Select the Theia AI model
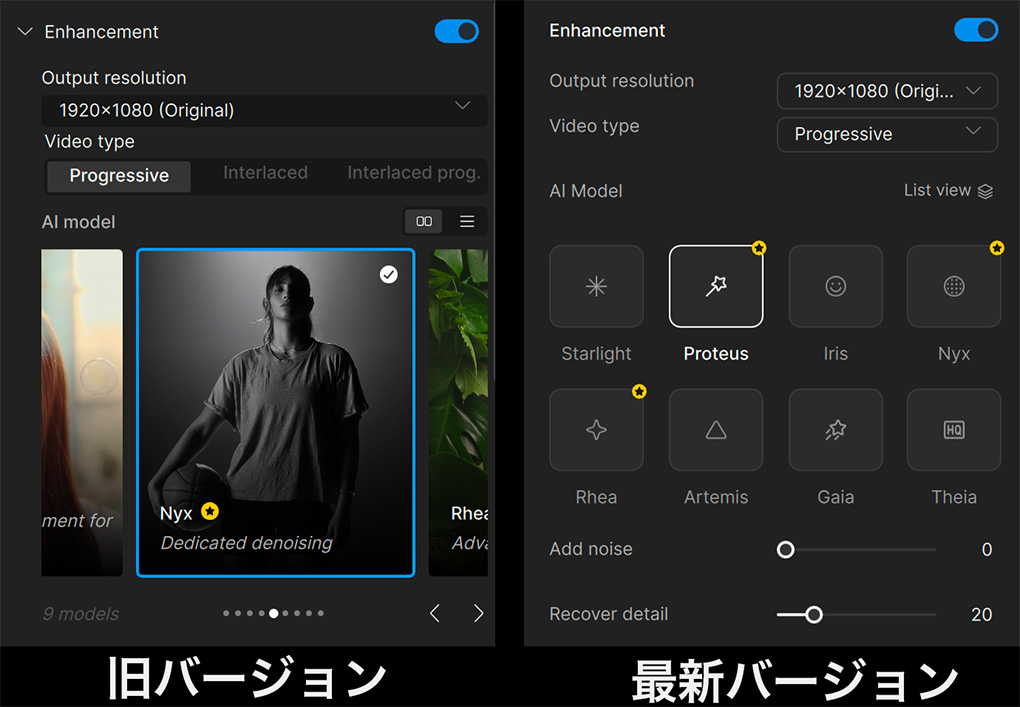The image size is (1020, 707). coord(953,430)
